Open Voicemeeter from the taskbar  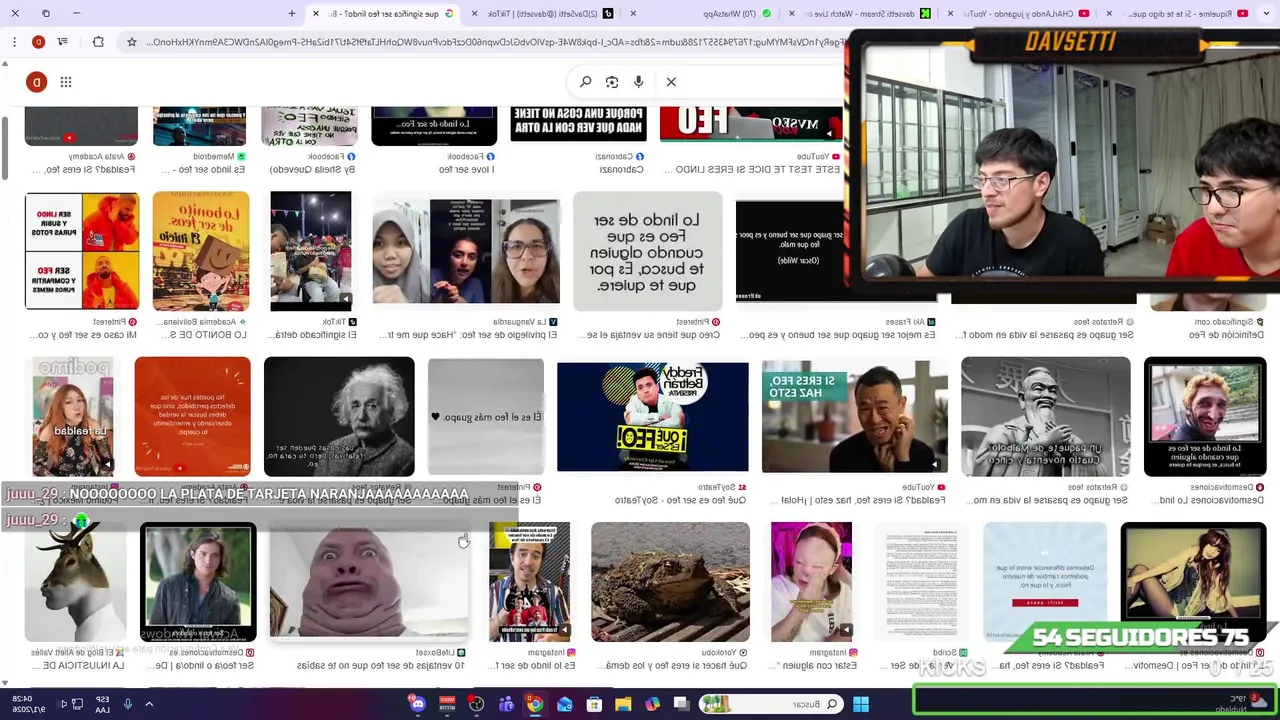click(x=448, y=704)
